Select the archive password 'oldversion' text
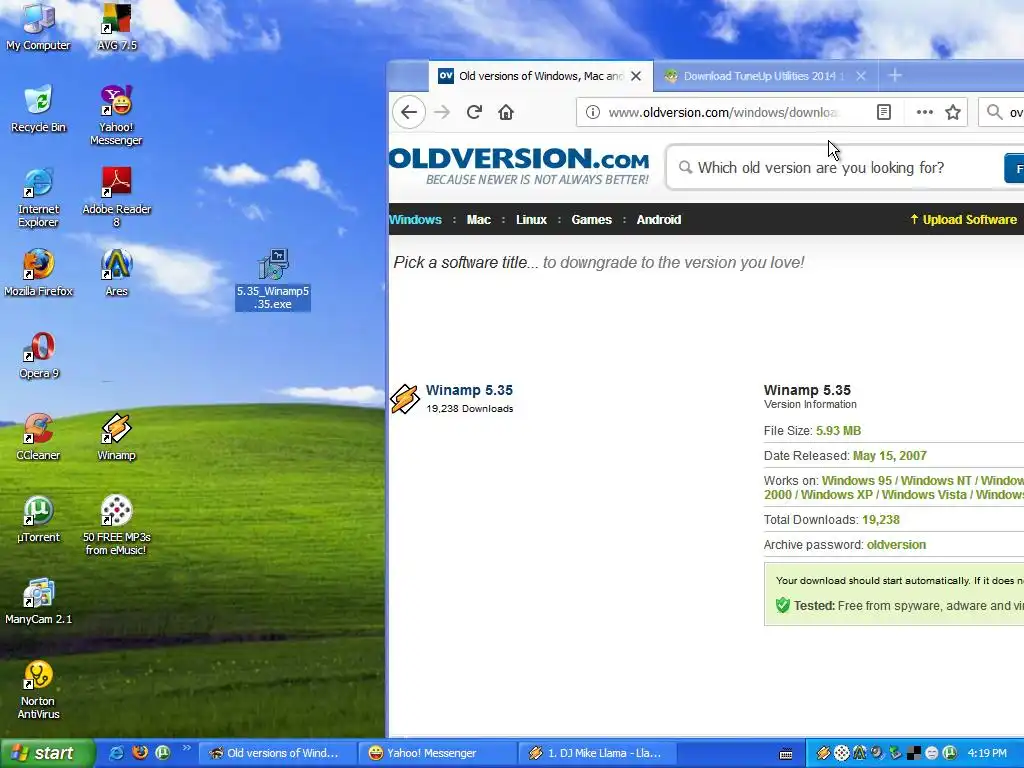Image resolution: width=1024 pixels, height=768 pixels. [896, 545]
